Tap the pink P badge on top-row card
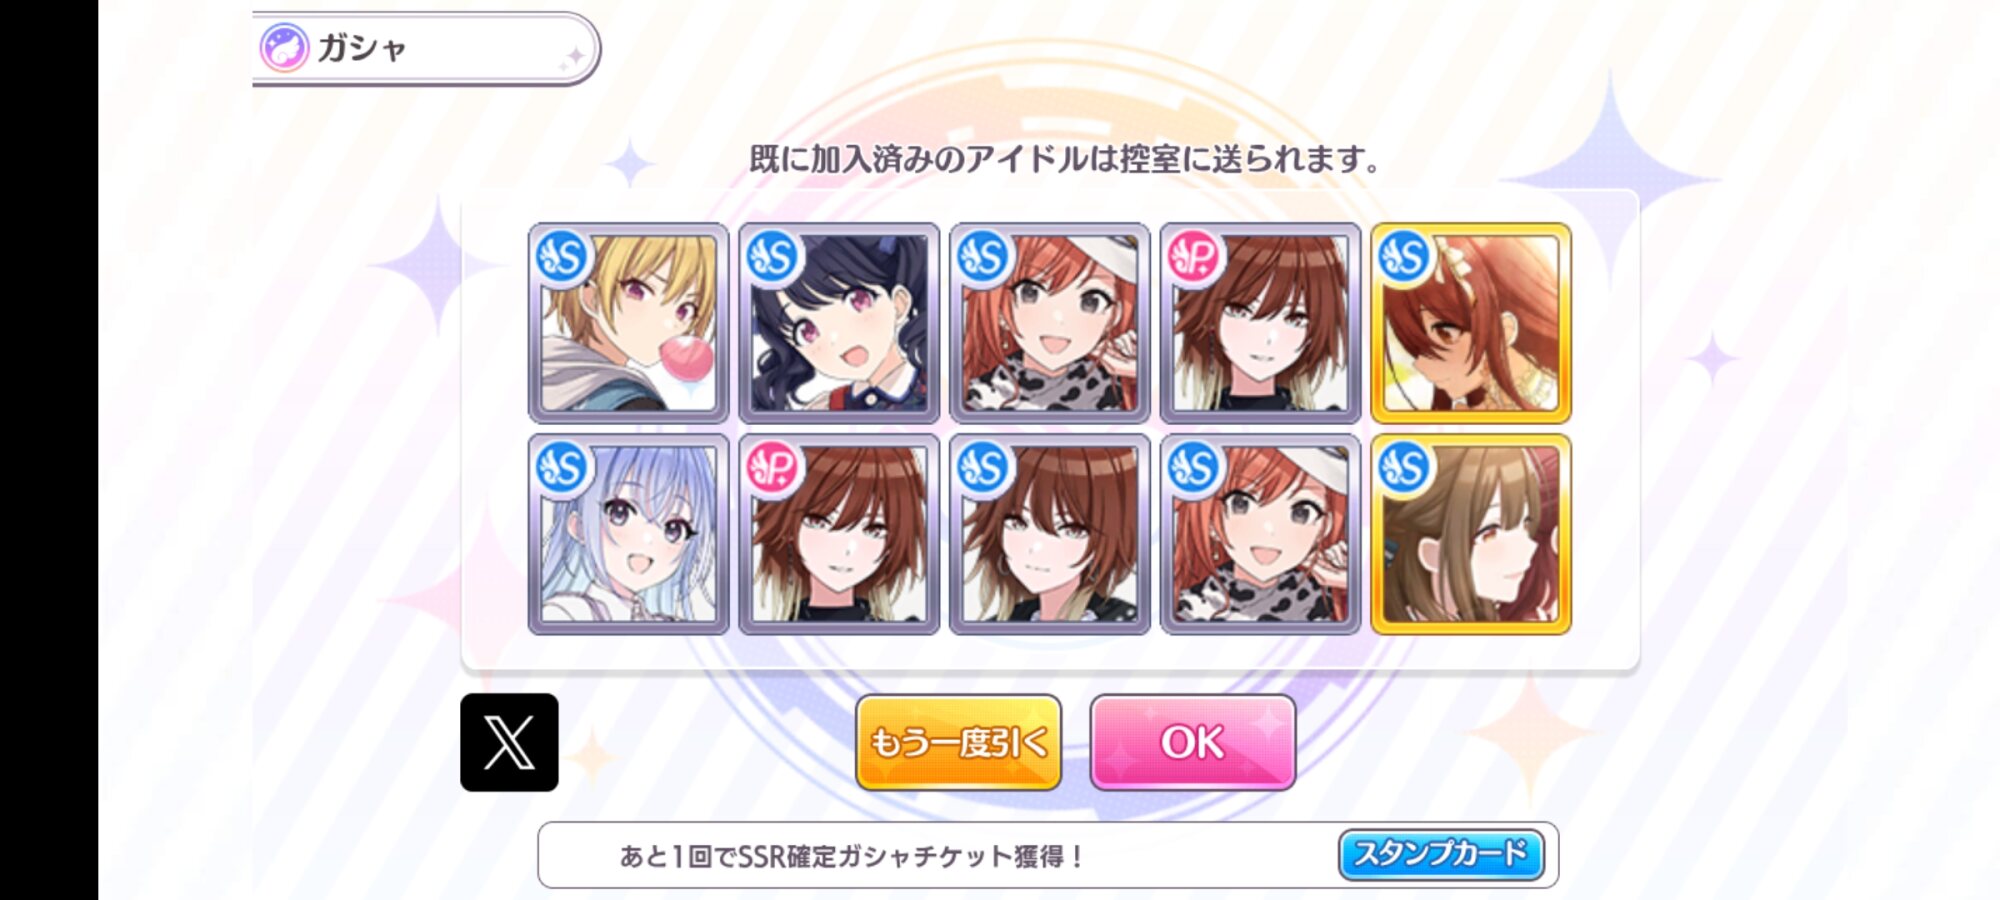This screenshot has width=2000, height=900. click(x=1194, y=257)
